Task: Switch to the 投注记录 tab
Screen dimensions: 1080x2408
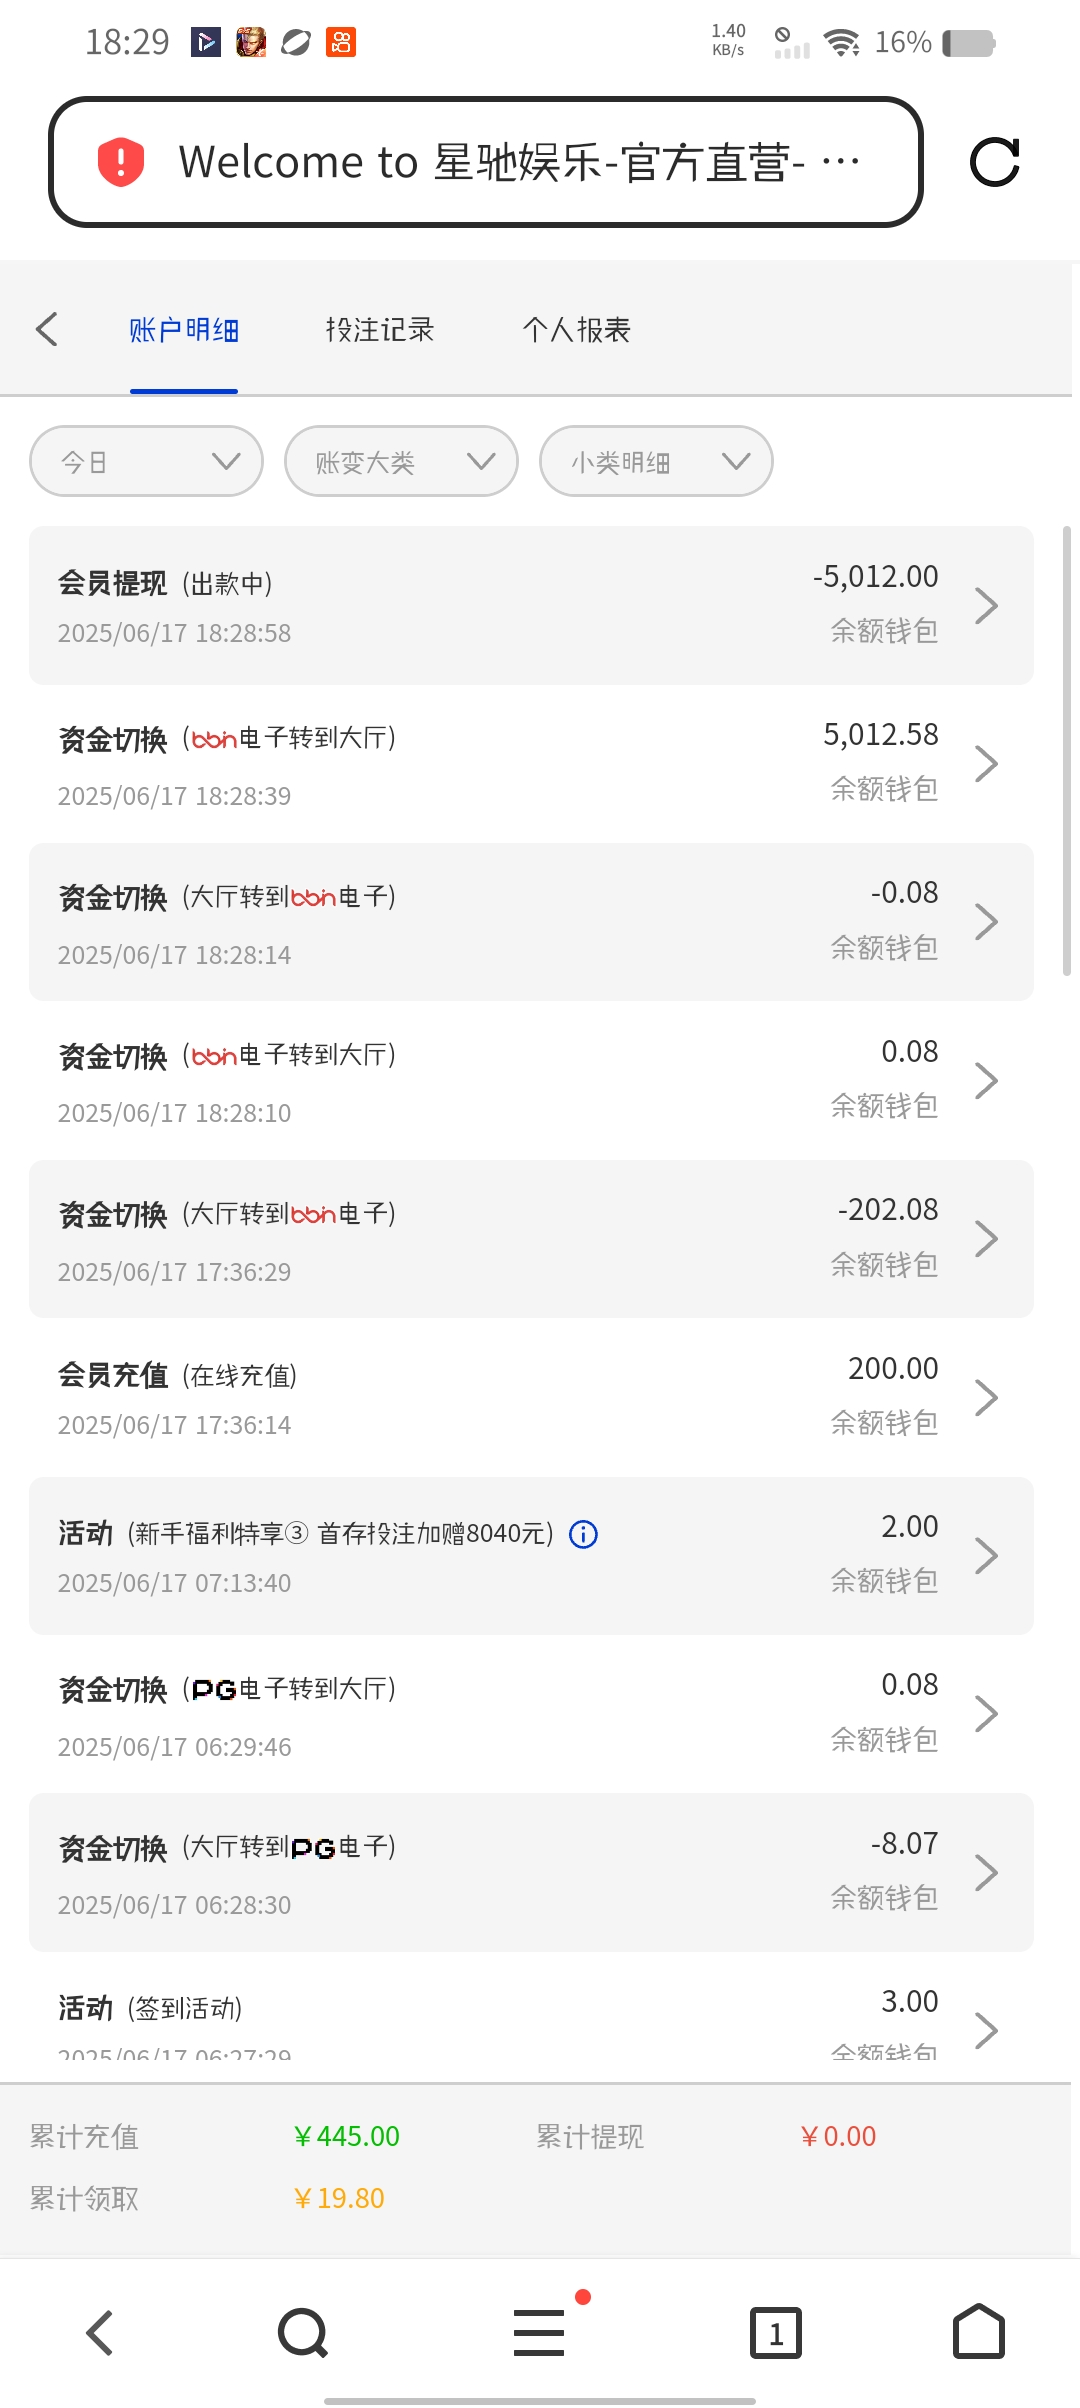Action: [x=380, y=330]
